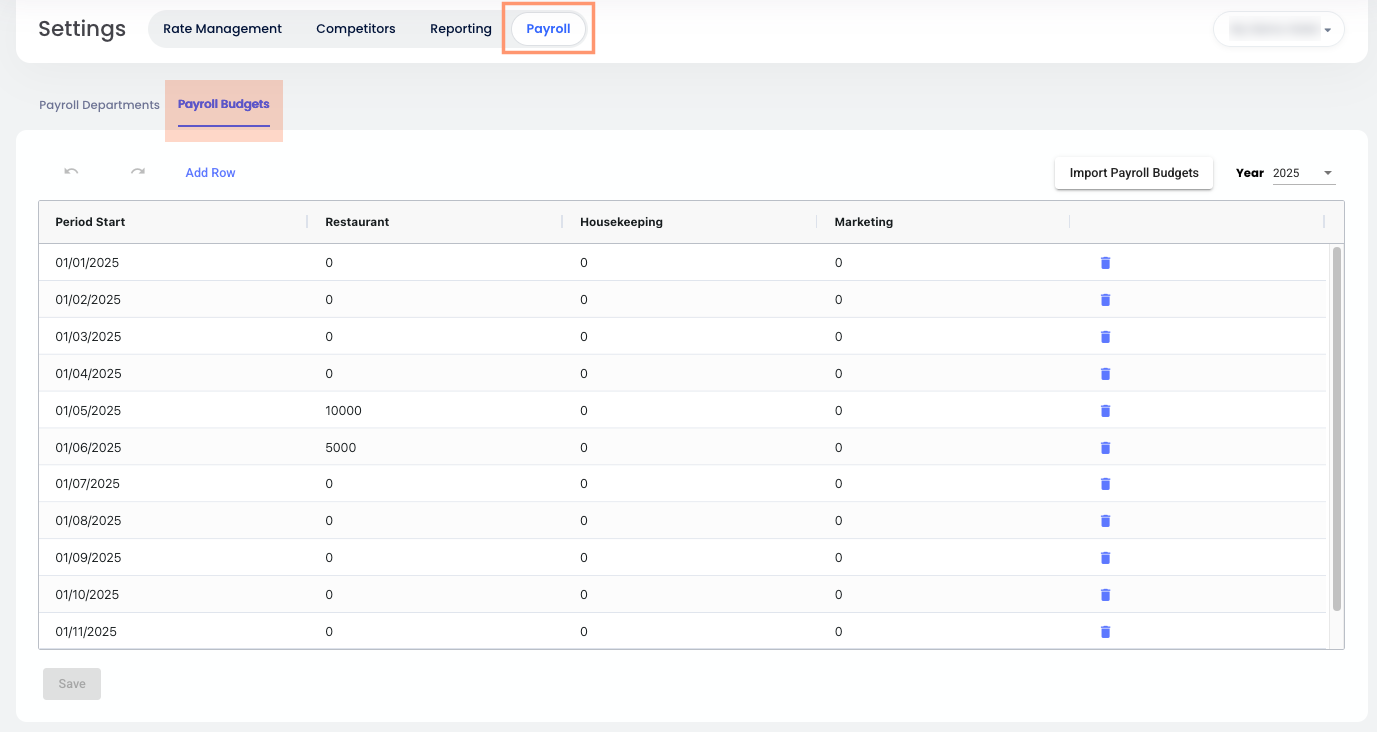Open the Year 2025 dropdown
This screenshot has width=1377, height=732.
[1303, 173]
